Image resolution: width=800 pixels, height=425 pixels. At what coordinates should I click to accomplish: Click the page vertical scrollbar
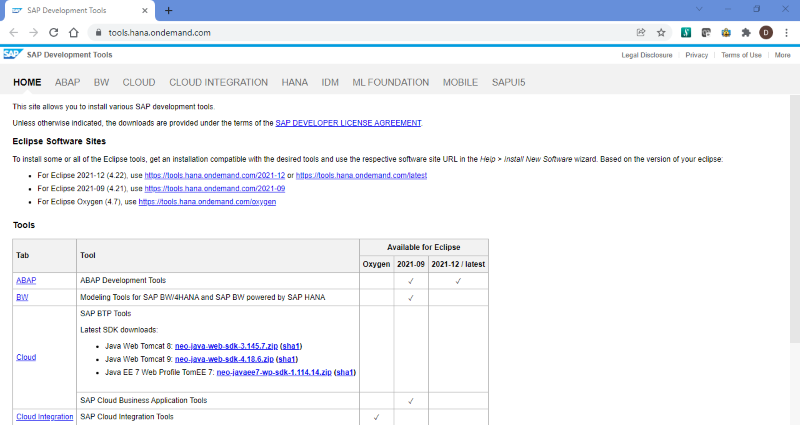(x=794, y=219)
